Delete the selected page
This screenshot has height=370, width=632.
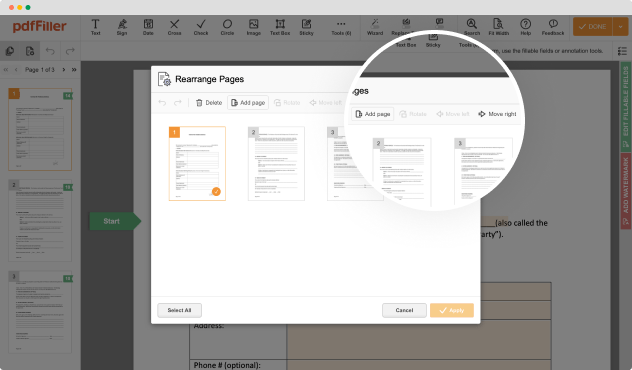coord(209,103)
